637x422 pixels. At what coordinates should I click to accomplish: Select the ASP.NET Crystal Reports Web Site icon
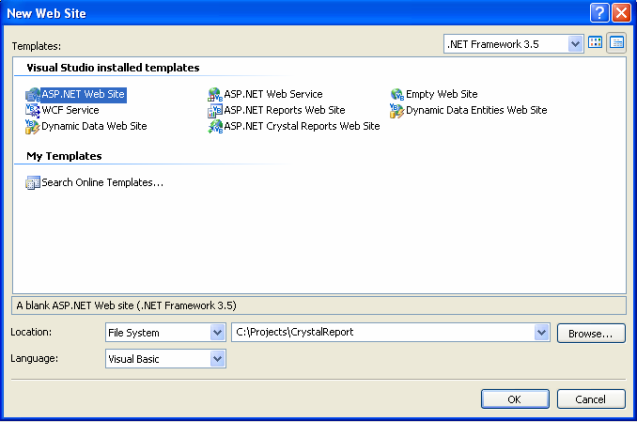click(215, 127)
